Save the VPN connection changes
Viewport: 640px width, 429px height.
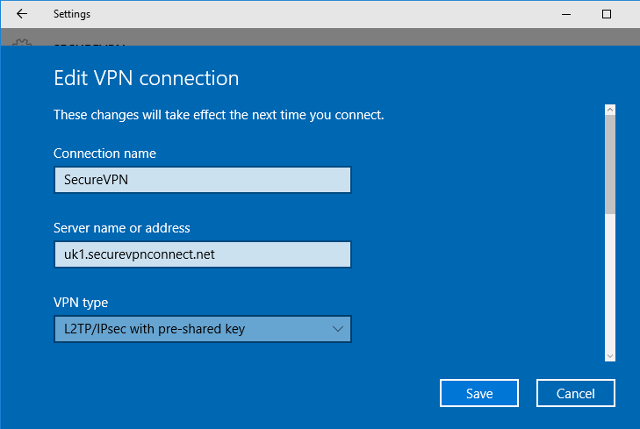pyautogui.click(x=479, y=393)
